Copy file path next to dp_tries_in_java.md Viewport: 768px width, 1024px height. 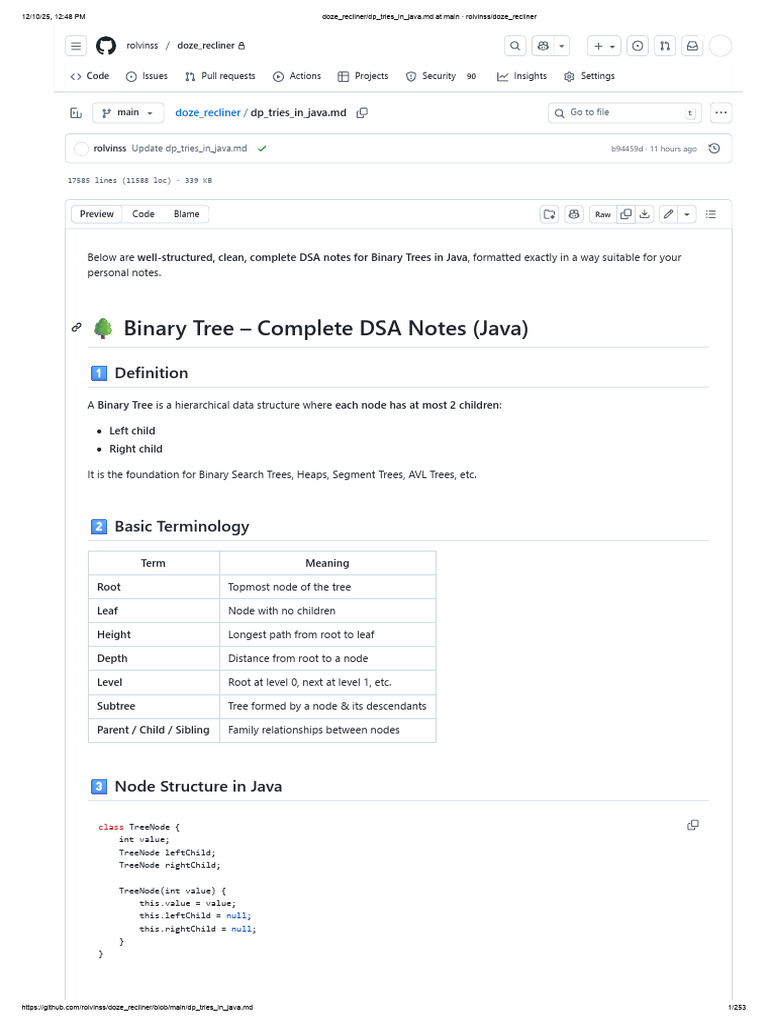(x=362, y=113)
